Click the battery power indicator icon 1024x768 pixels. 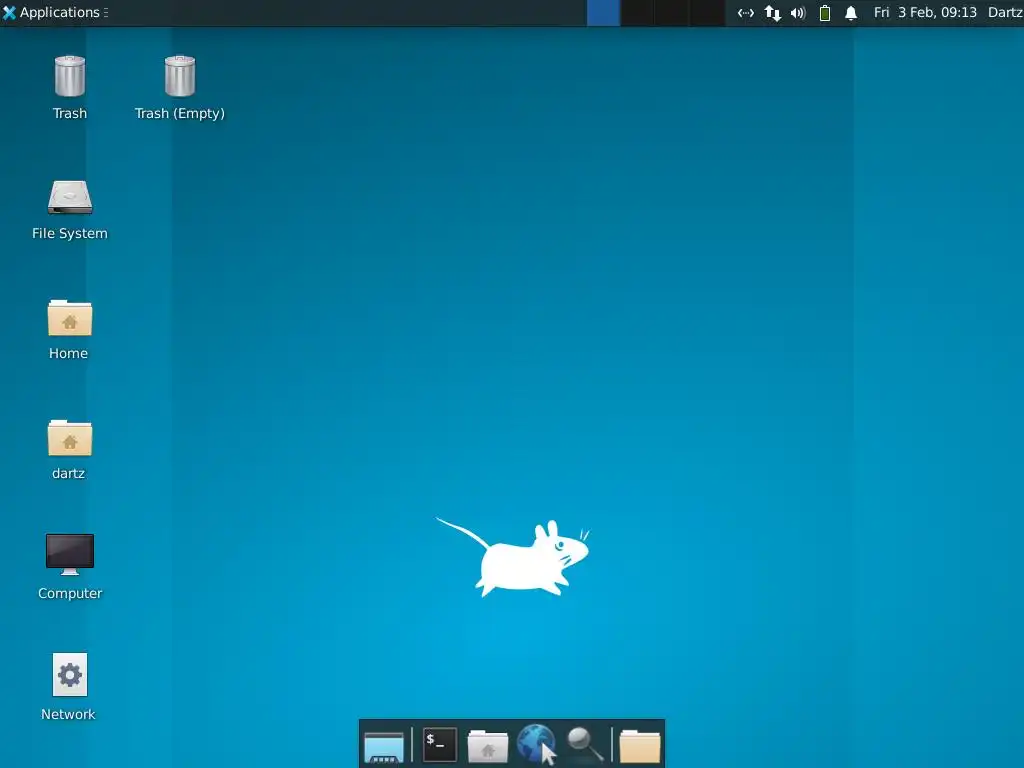click(x=825, y=12)
